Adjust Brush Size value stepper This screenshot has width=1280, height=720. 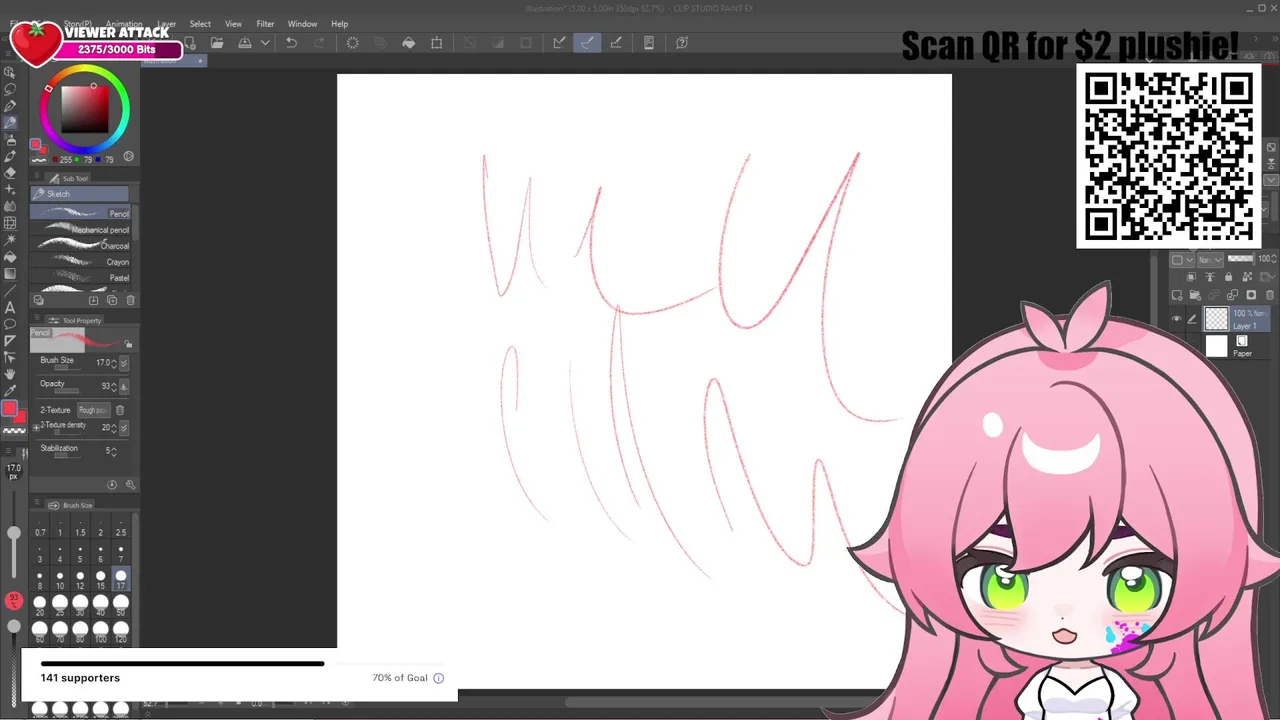(x=113, y=363)
